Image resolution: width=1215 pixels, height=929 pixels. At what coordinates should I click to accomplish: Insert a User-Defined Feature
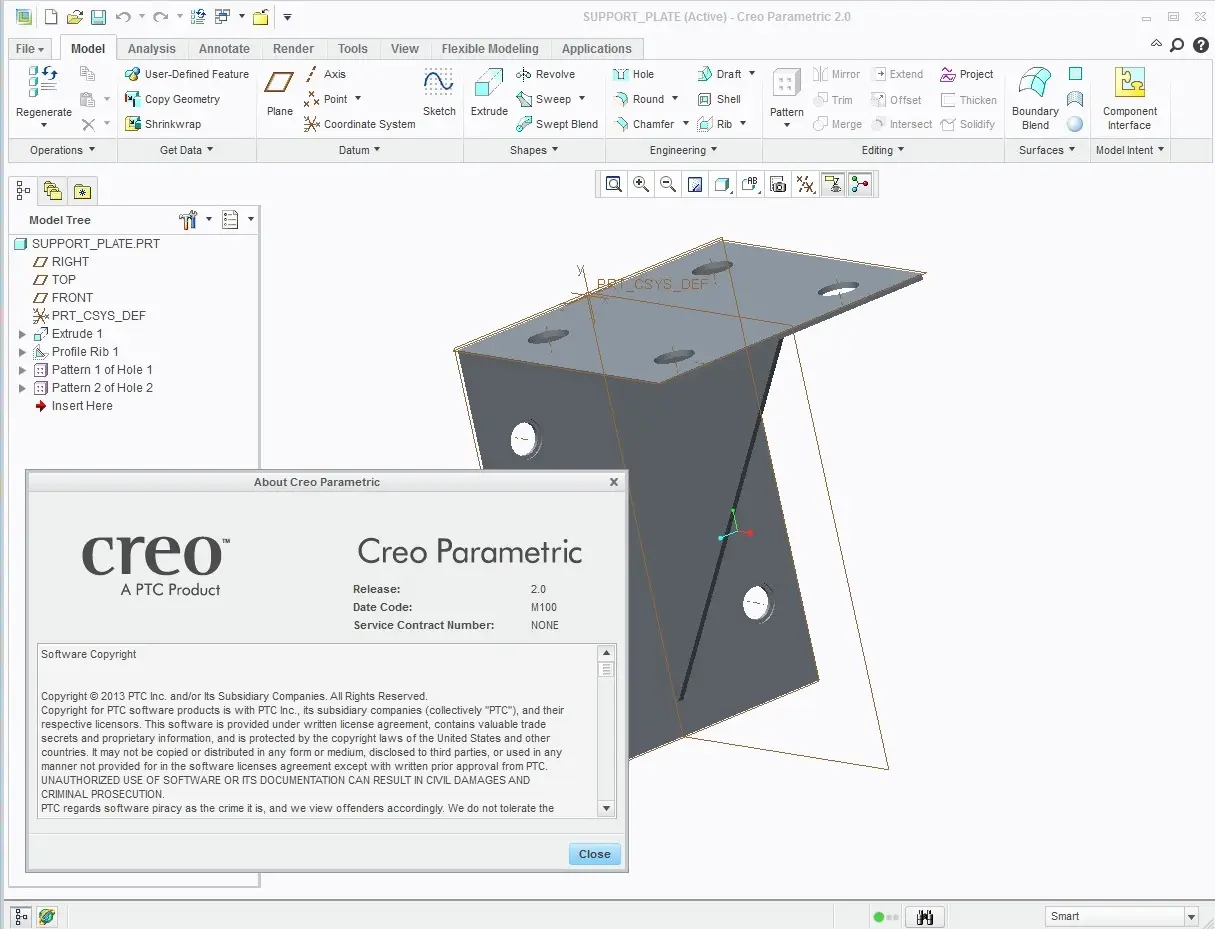187,74
